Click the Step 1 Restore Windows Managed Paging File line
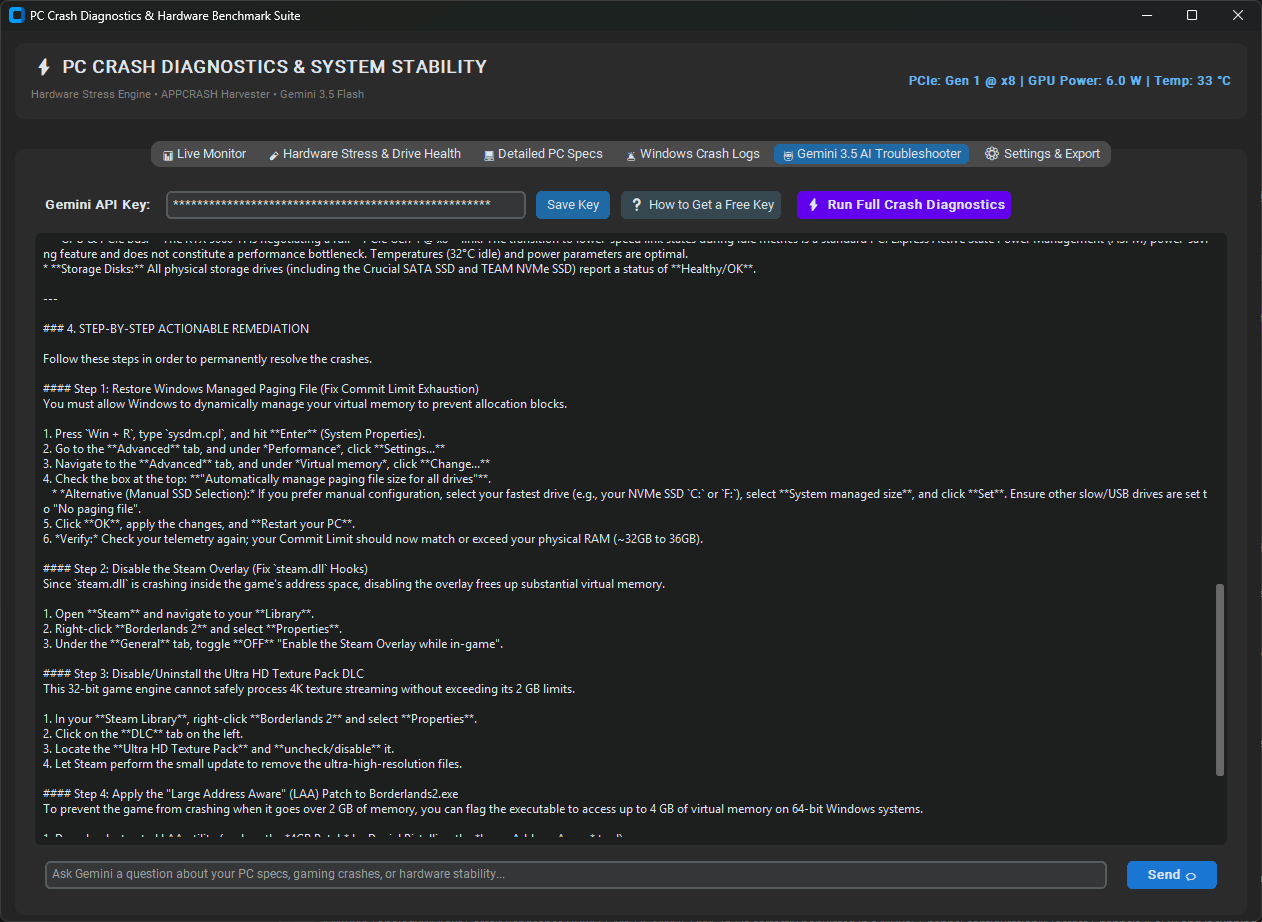 (261, 389)
